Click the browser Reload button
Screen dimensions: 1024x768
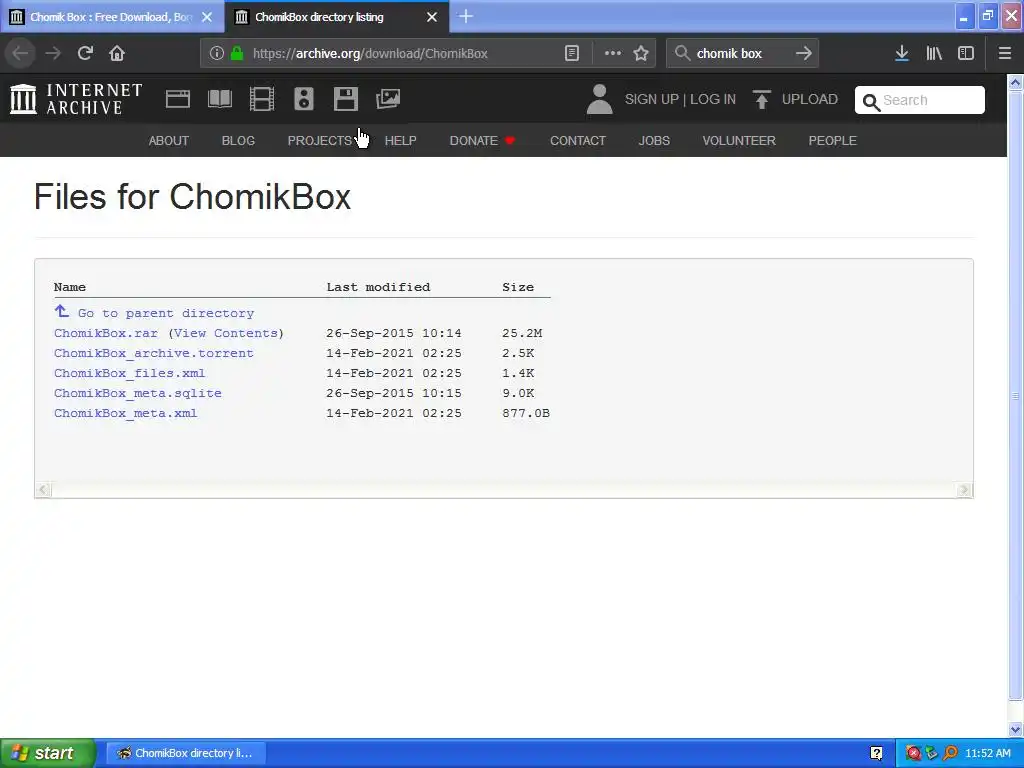click(85, 53)
